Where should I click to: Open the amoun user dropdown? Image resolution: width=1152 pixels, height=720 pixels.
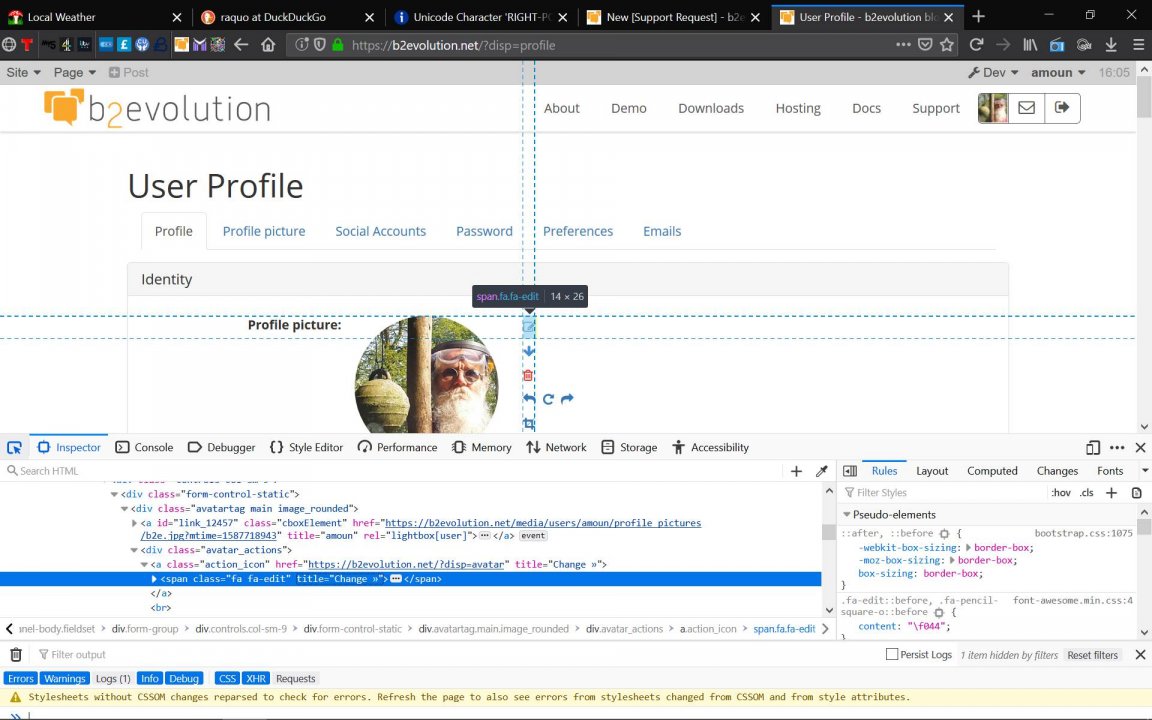point(1058,73)
